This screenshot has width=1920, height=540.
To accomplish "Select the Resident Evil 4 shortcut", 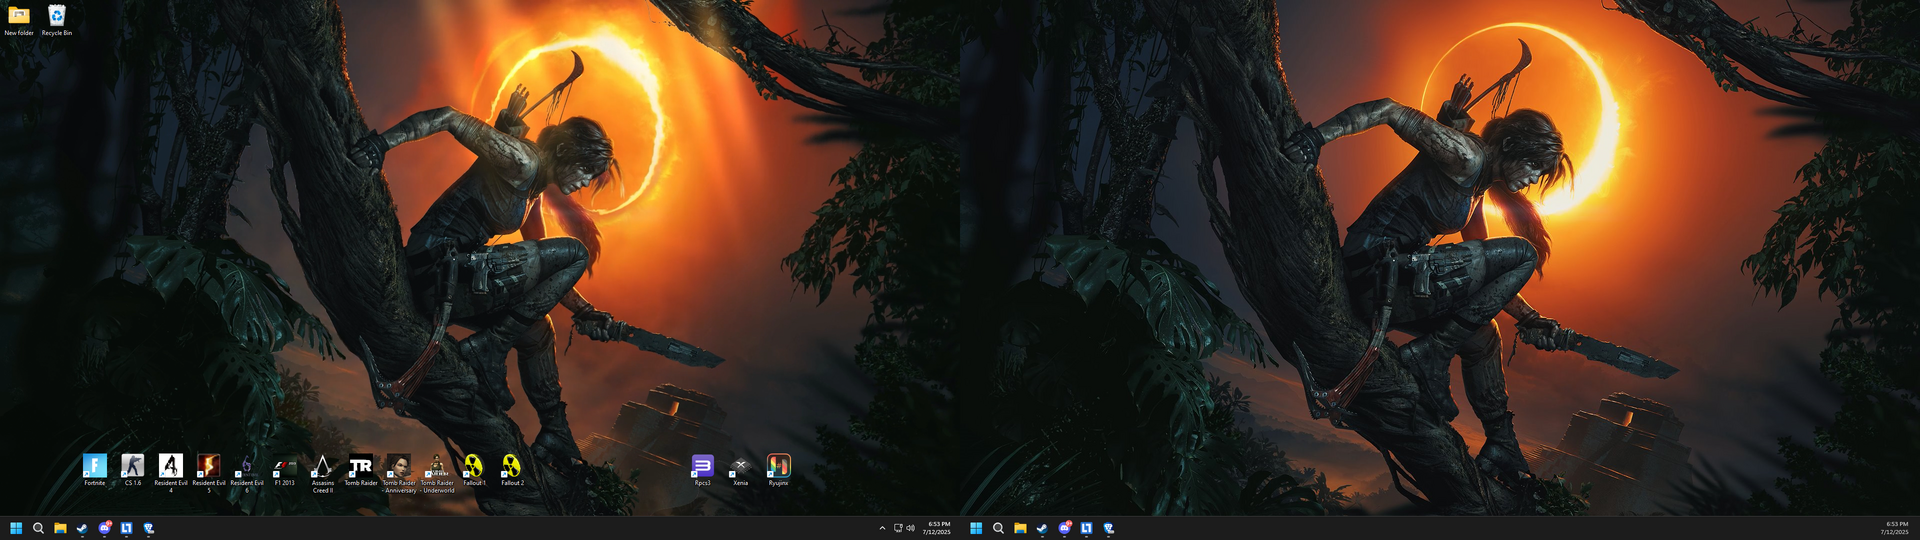I will (171, 473).
